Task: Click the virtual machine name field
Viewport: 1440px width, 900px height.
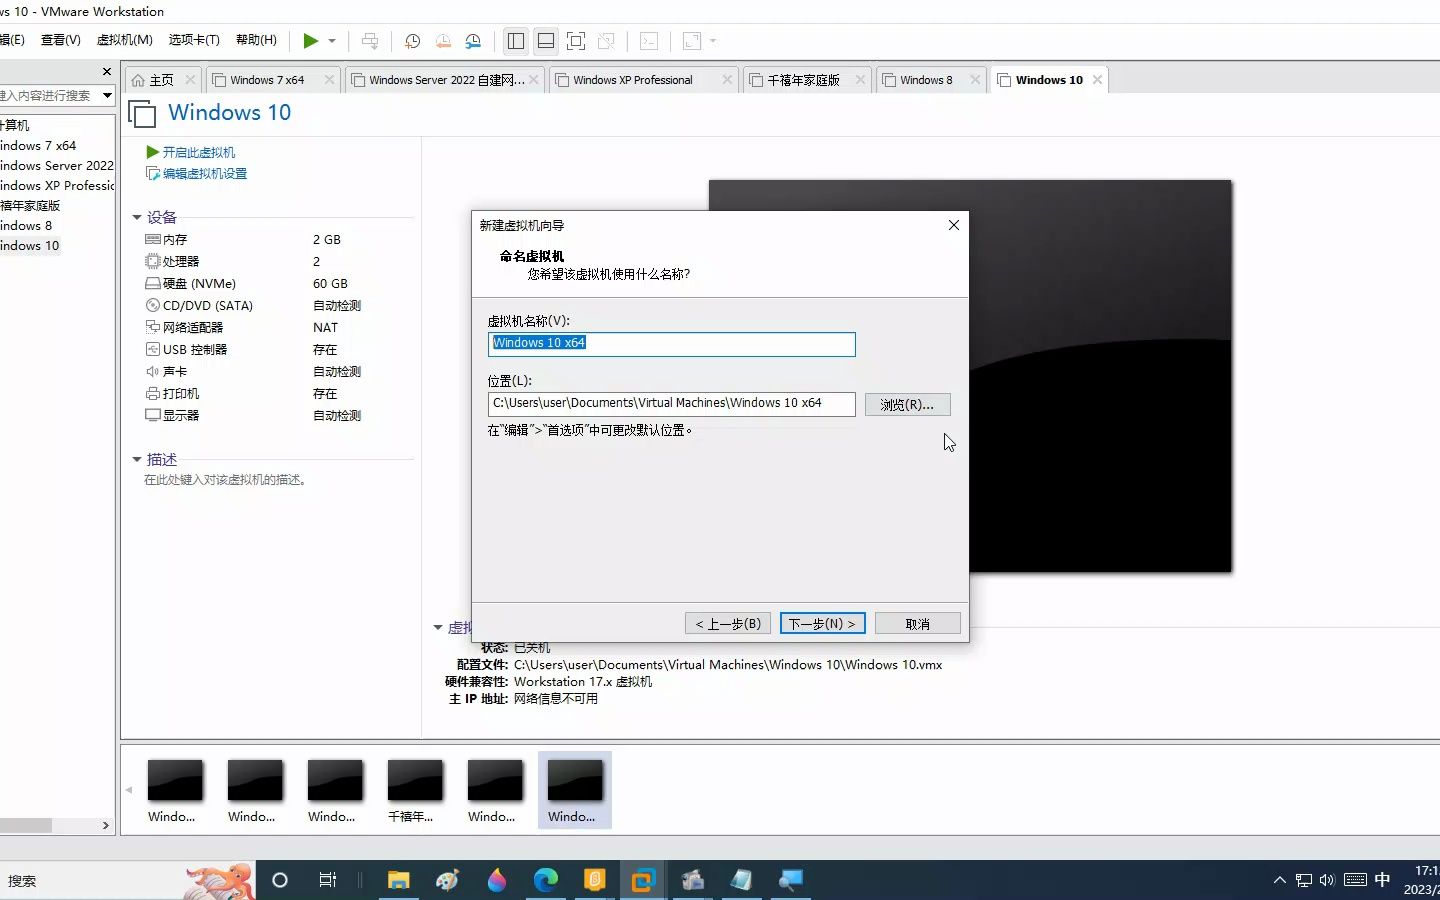Action: tap(671, 343)
